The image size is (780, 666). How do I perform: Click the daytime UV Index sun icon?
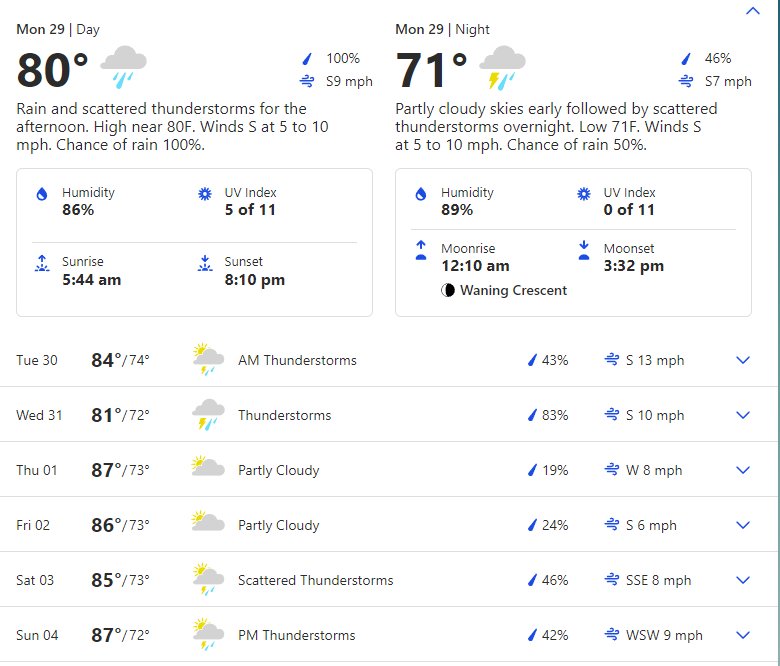(x=205, y=193)
